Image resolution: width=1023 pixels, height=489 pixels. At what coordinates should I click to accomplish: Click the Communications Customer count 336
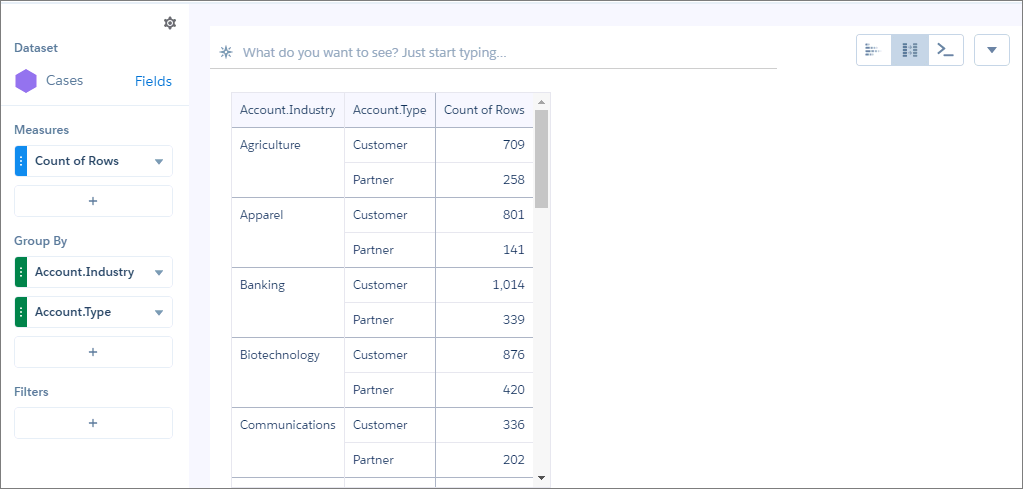(x=484, y=425)
